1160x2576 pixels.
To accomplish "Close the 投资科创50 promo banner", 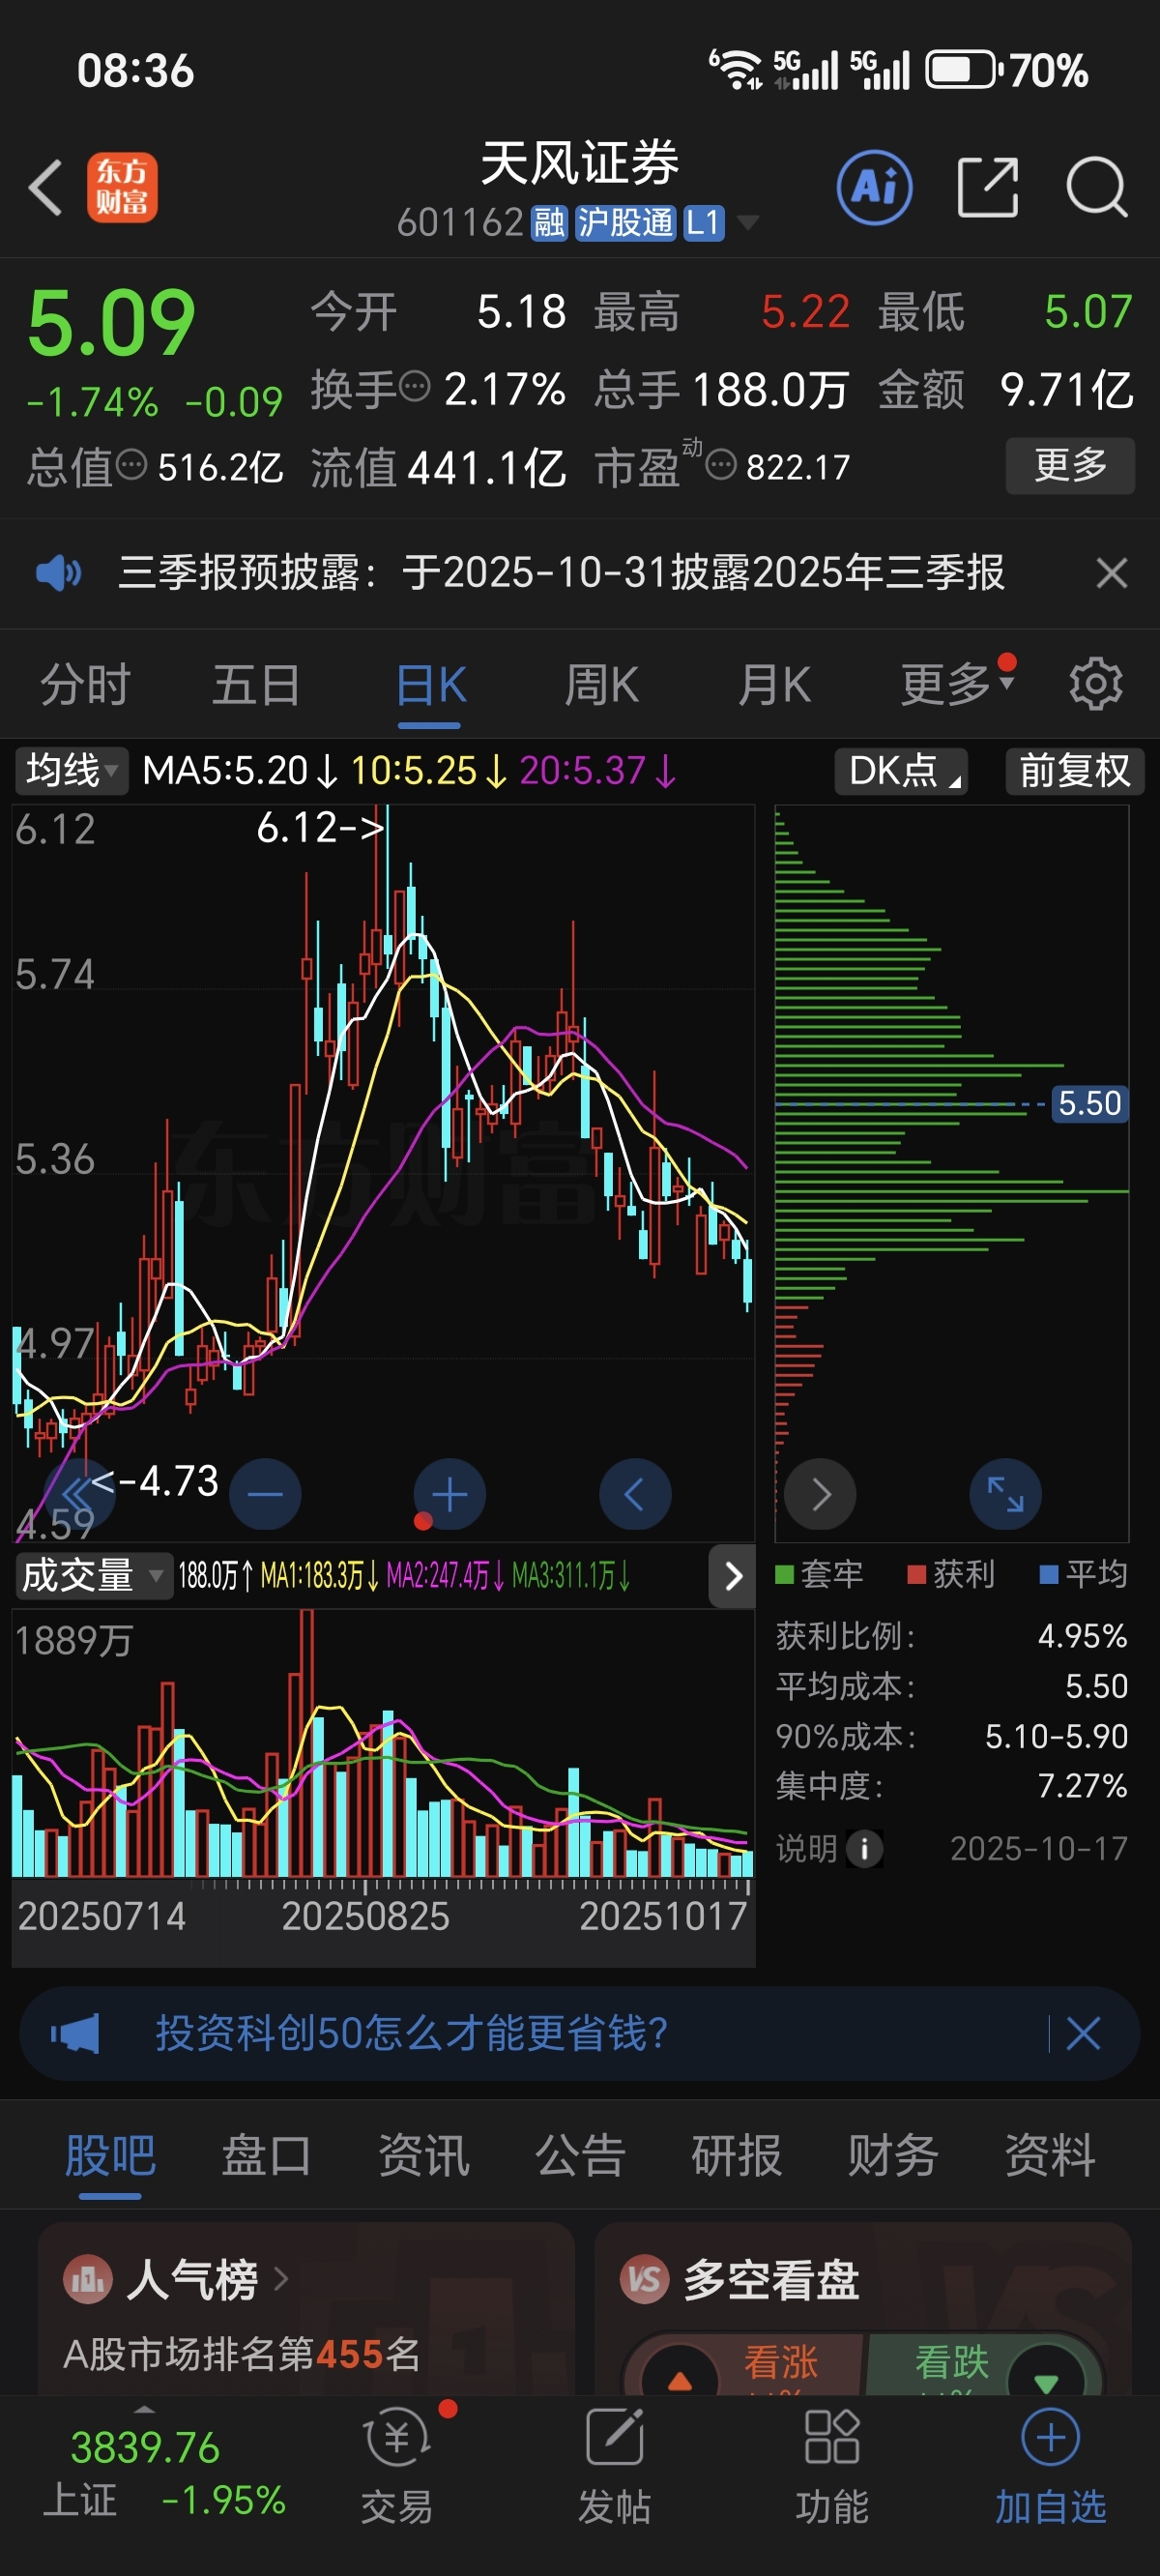I will pos(1083,2033).
